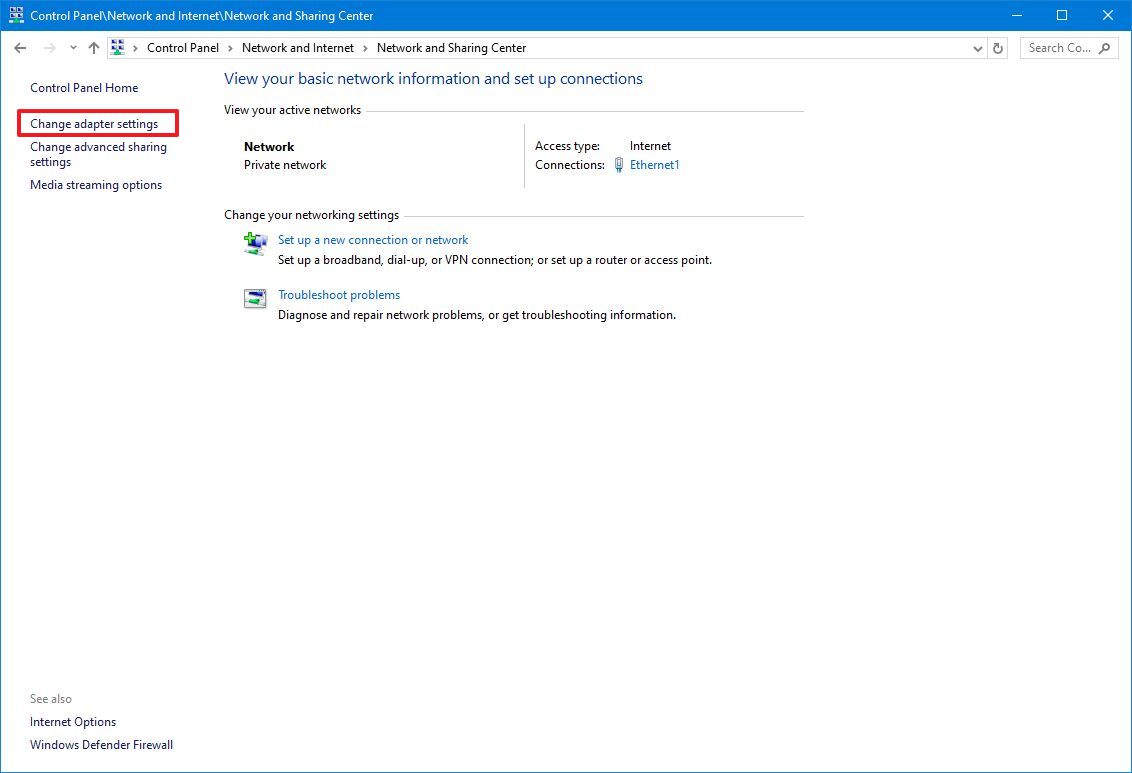
Task: Click the Set up a new connection icon
Action: tap(255, 243)
